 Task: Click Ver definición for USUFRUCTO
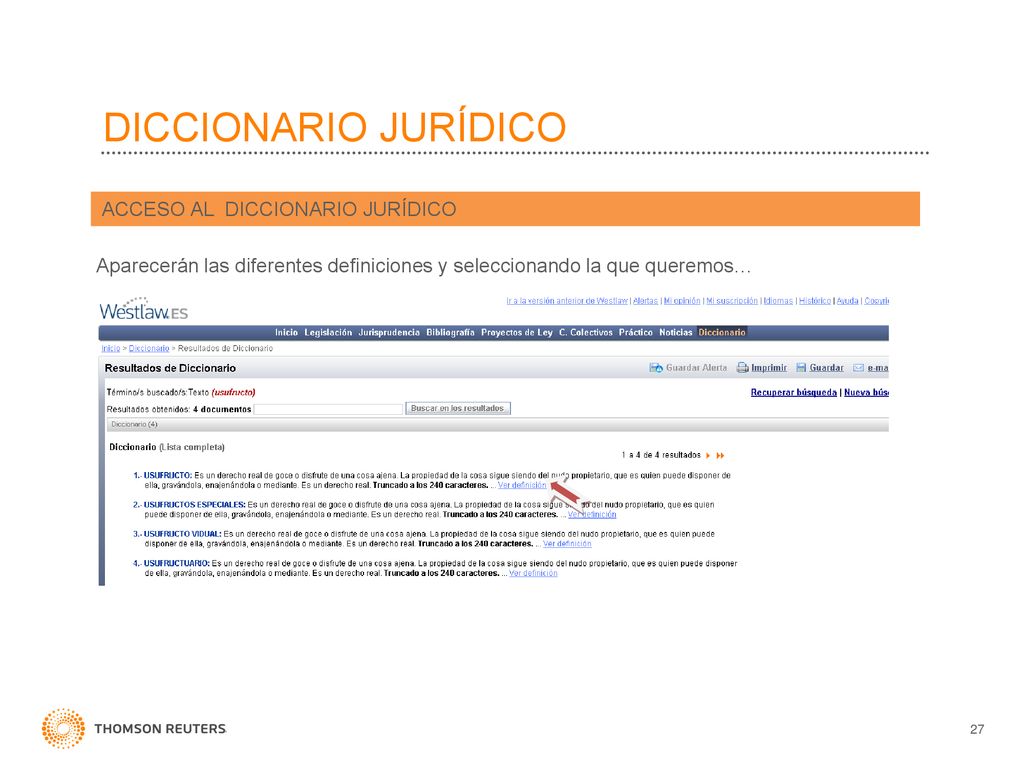pyautogui.click(x=522, y=485)
